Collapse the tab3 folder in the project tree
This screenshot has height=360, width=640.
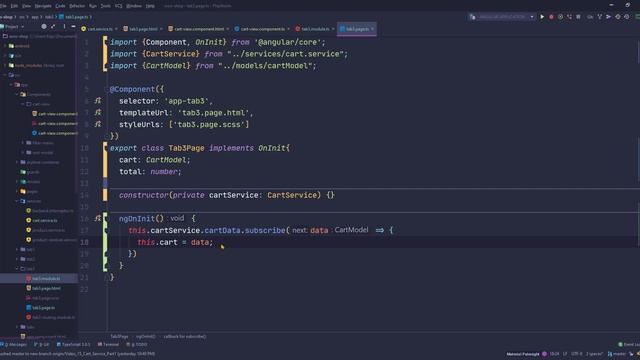click(17, 269)
